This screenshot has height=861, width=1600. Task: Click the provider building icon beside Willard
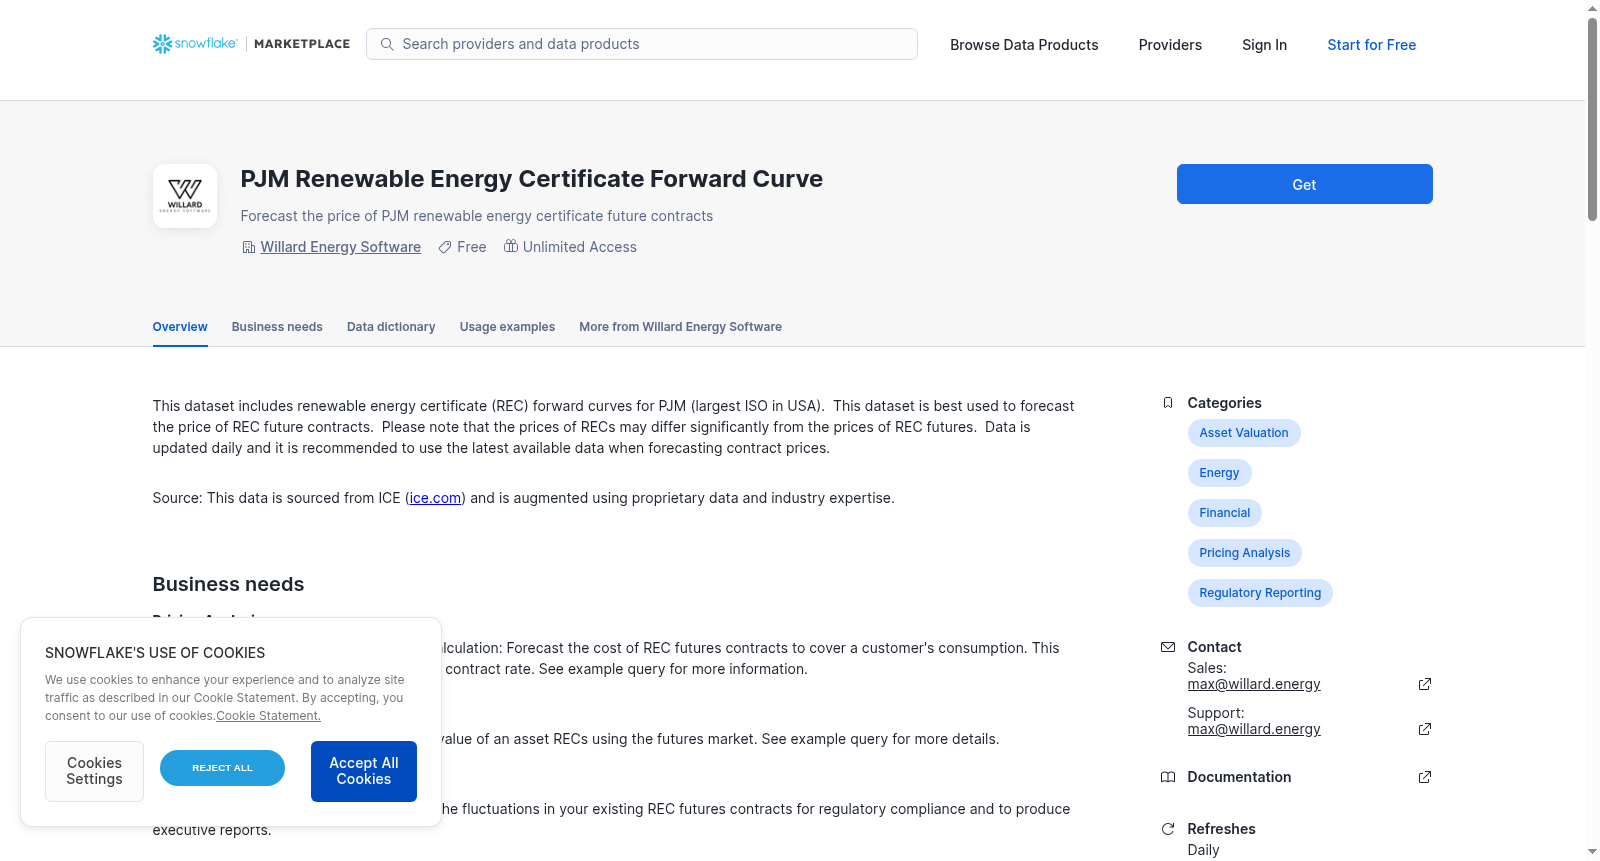249,247
